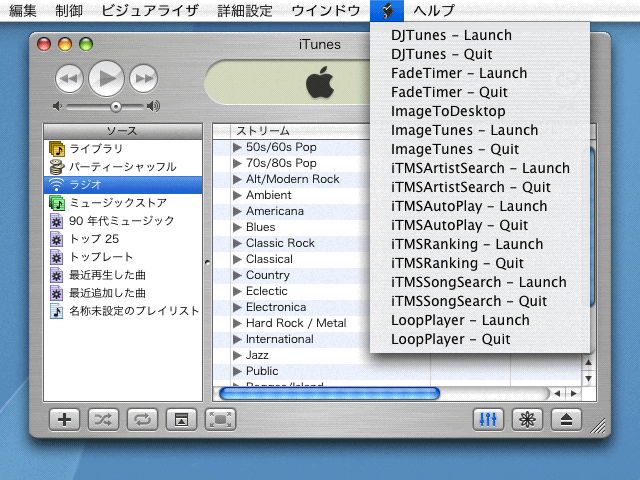Expand the Country stream category

(x=237, y=275)
